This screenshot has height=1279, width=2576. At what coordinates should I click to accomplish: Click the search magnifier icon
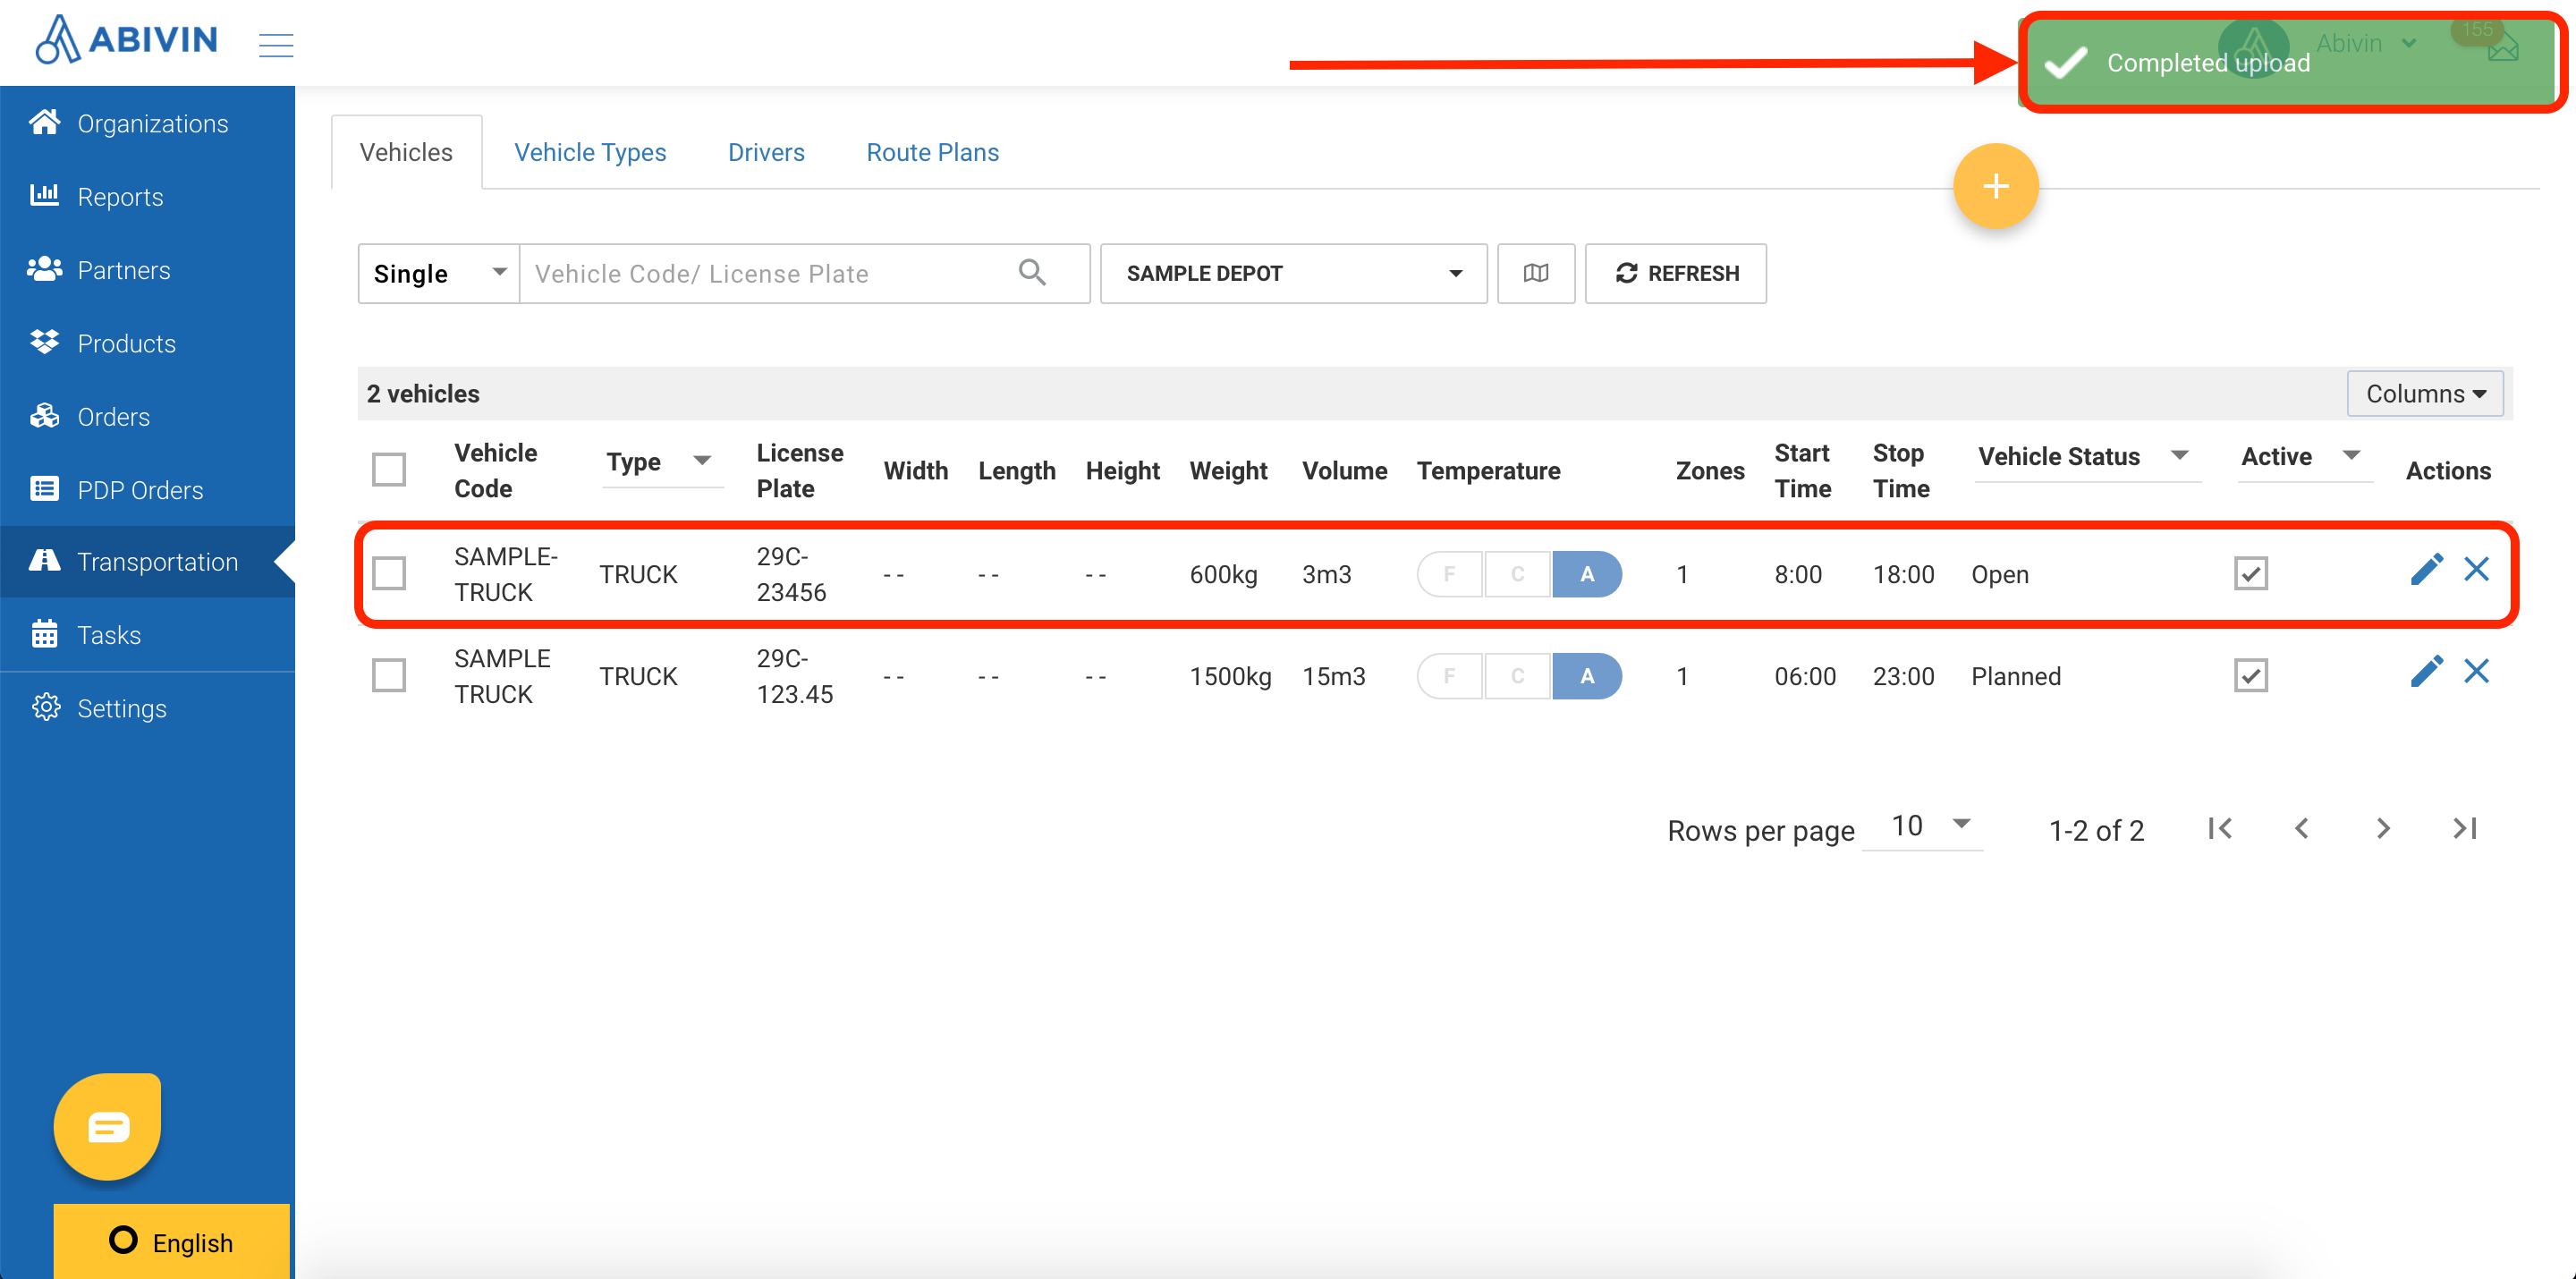tap(1032, 272)
